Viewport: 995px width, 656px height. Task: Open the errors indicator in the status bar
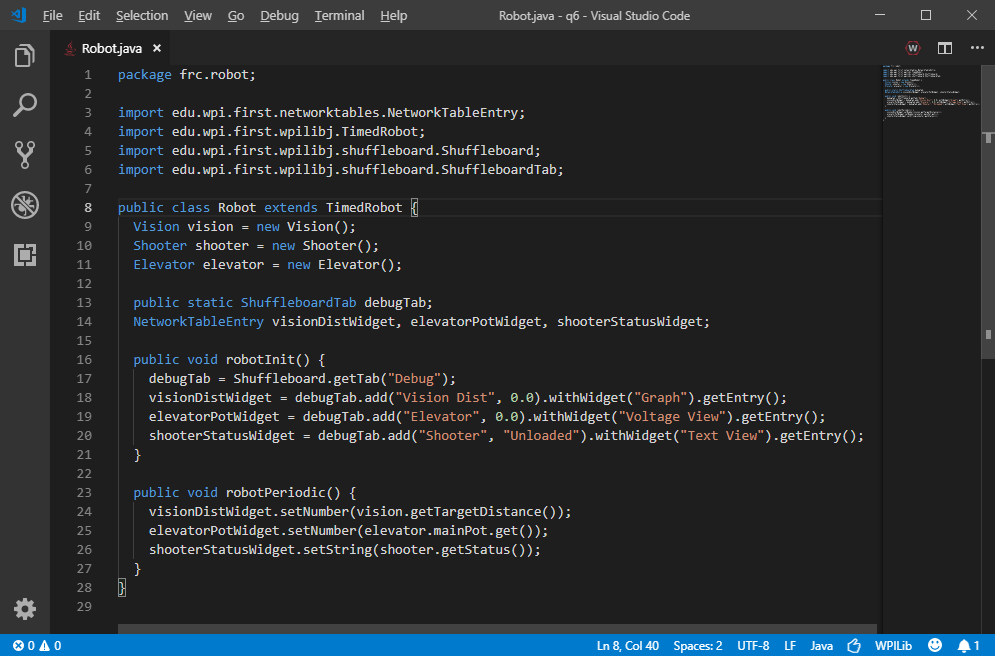click(x=24, y=646)
